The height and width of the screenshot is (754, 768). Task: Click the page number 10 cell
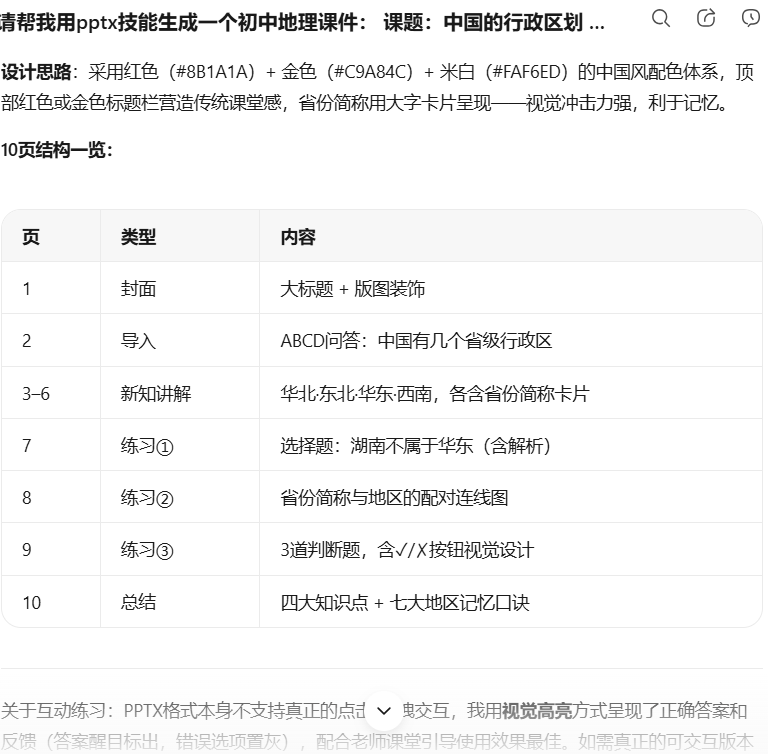coord(51,602)
